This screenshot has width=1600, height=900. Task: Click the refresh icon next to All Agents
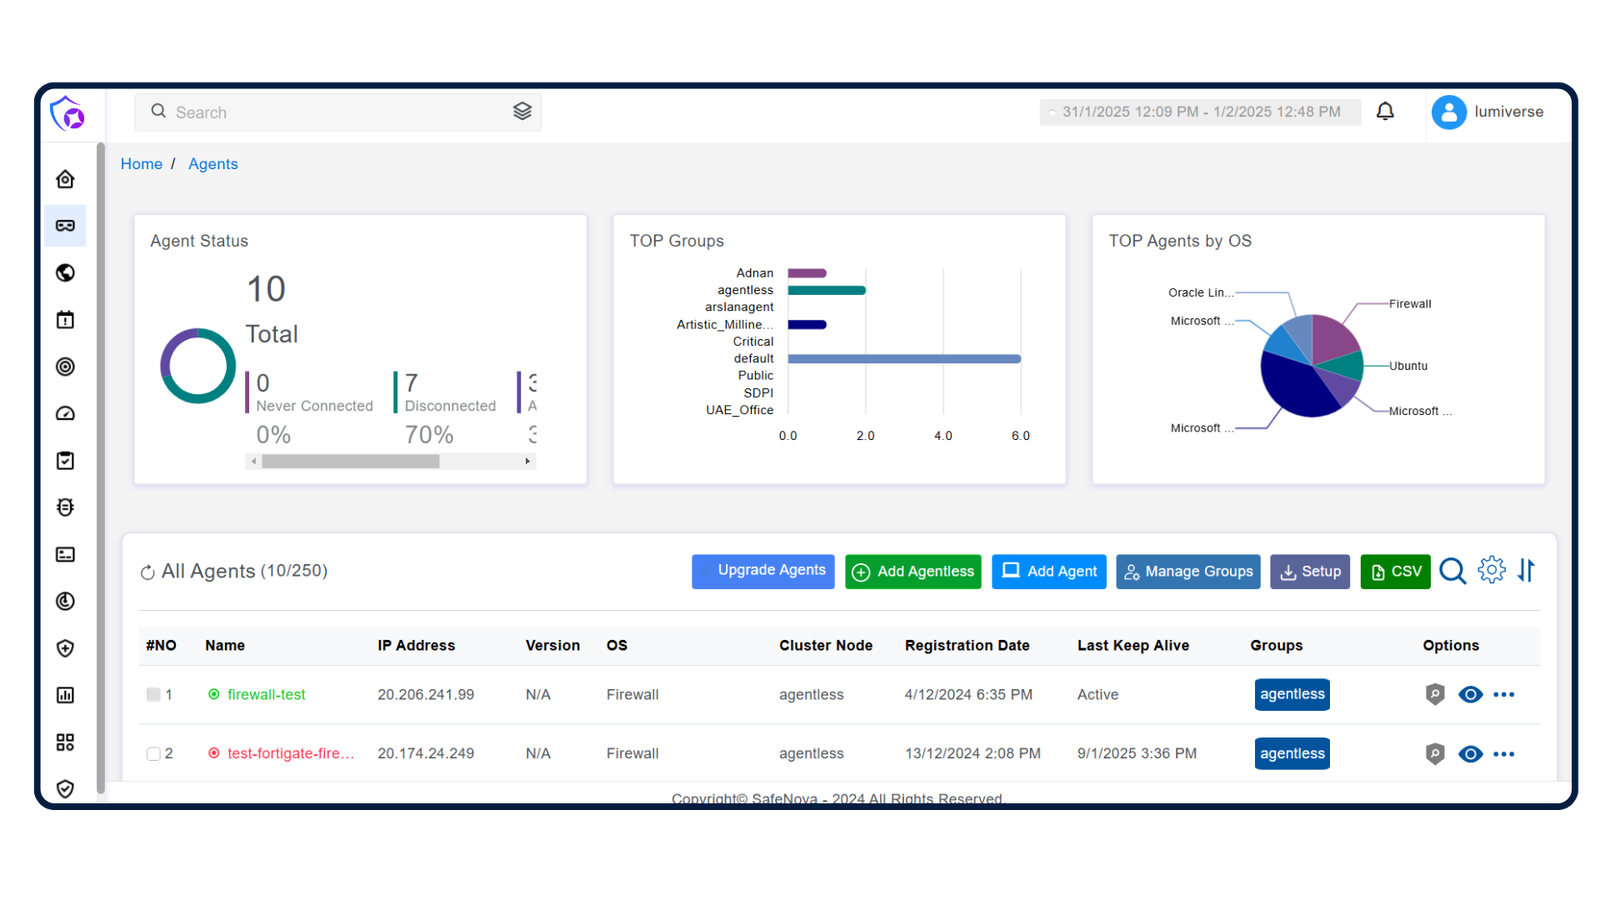click(147, 571)
